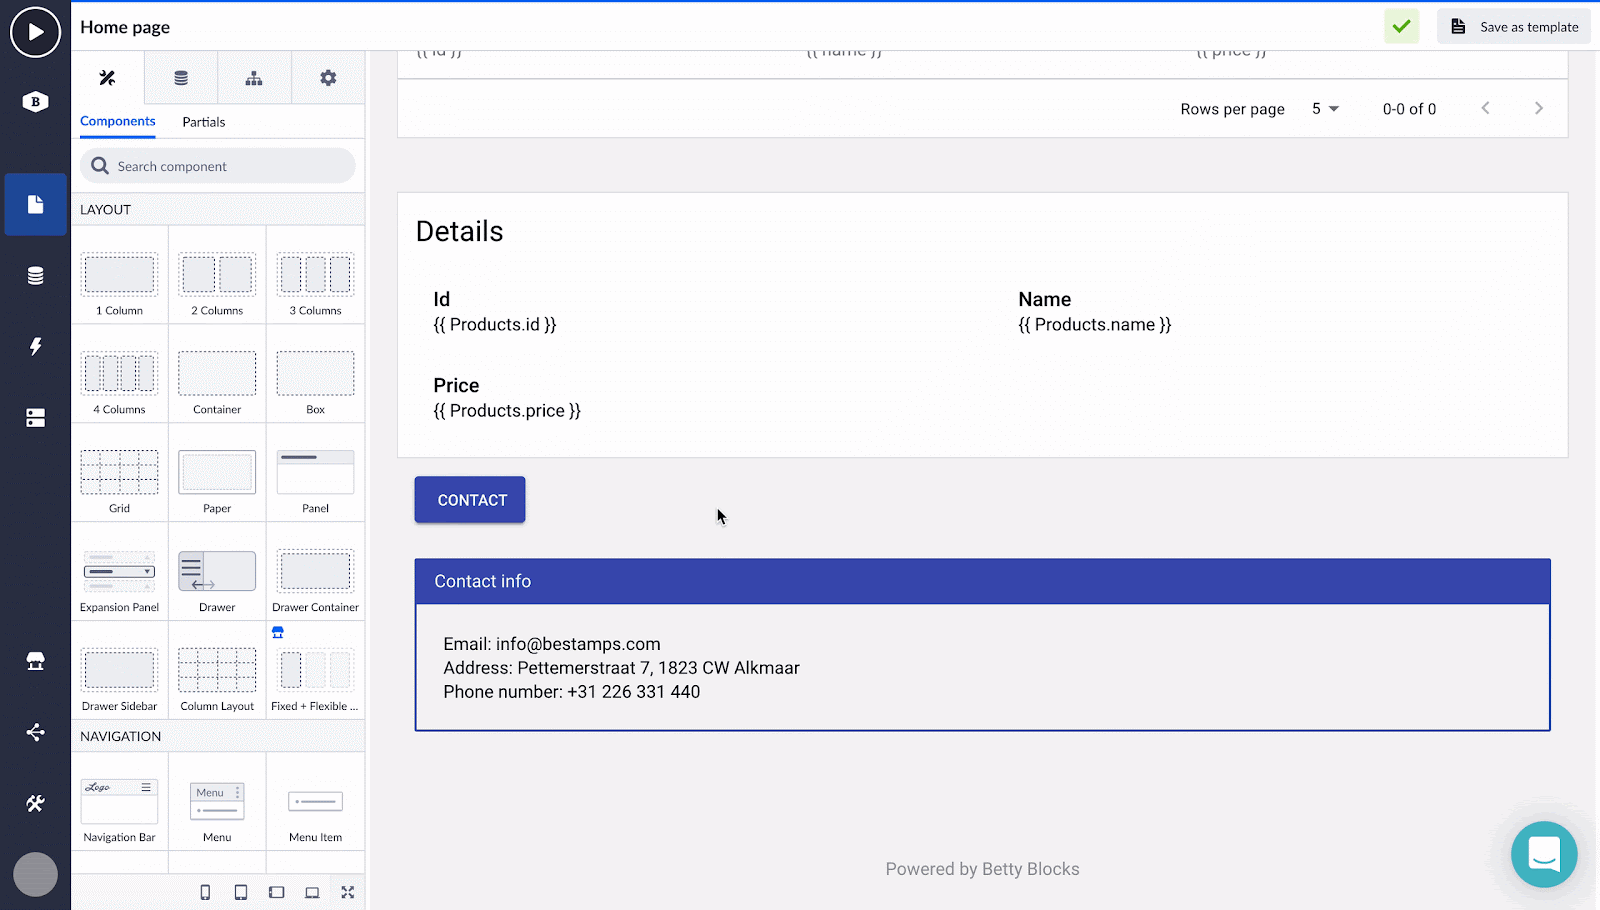Open the Block Store icon in the sidebar
The width and height of the screenshot is (1600, 910).
[x=35, y=661]
